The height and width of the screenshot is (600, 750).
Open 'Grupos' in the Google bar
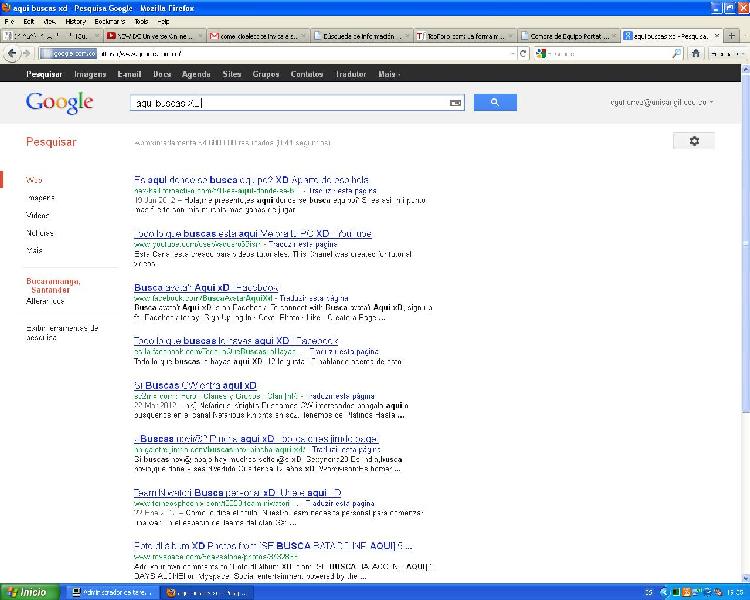pyautogui.click(x=265, y=74)
